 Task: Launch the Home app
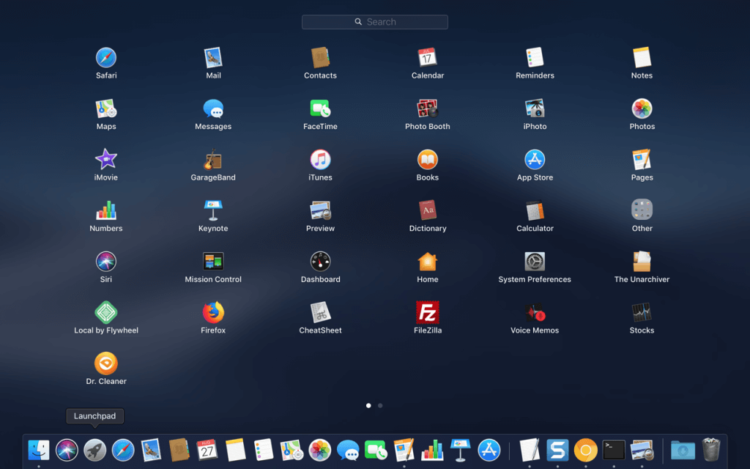point(427,262)
